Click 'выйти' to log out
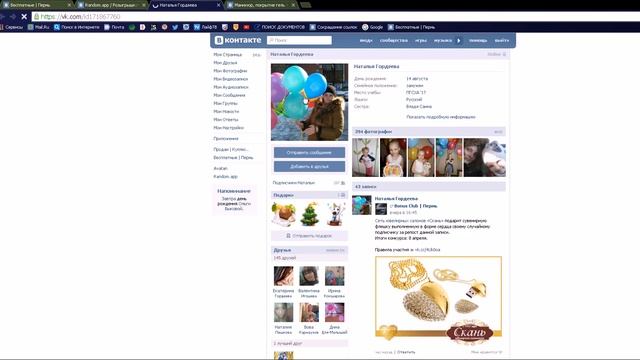Viewport: 640px width, 360px height. click(x=502, y=40)
